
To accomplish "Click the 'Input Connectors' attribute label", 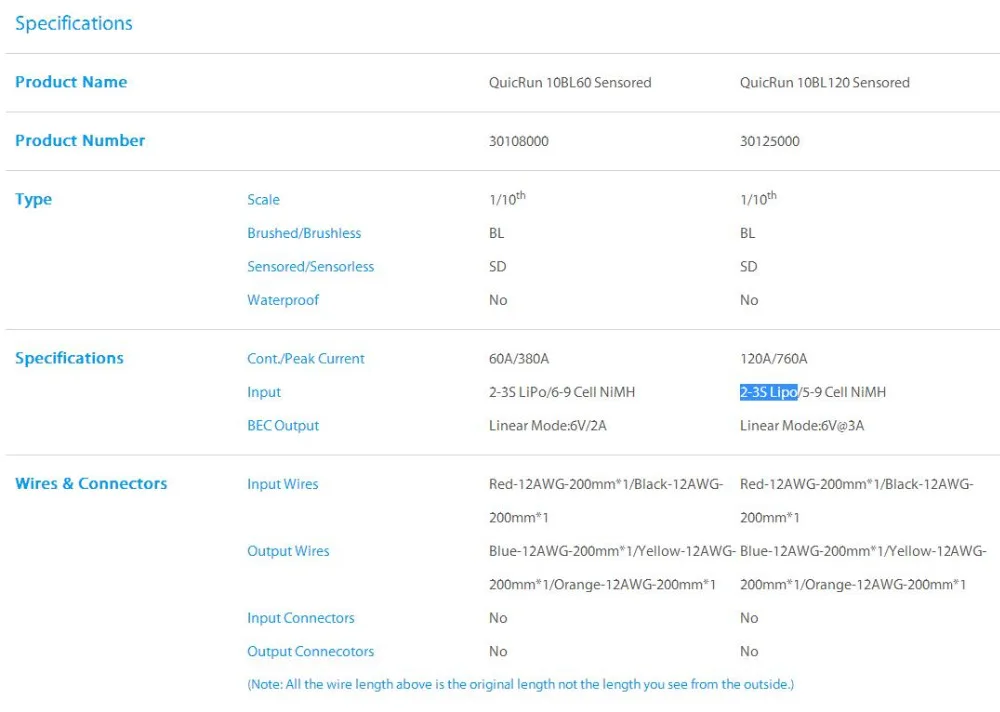I will [300, 618].
